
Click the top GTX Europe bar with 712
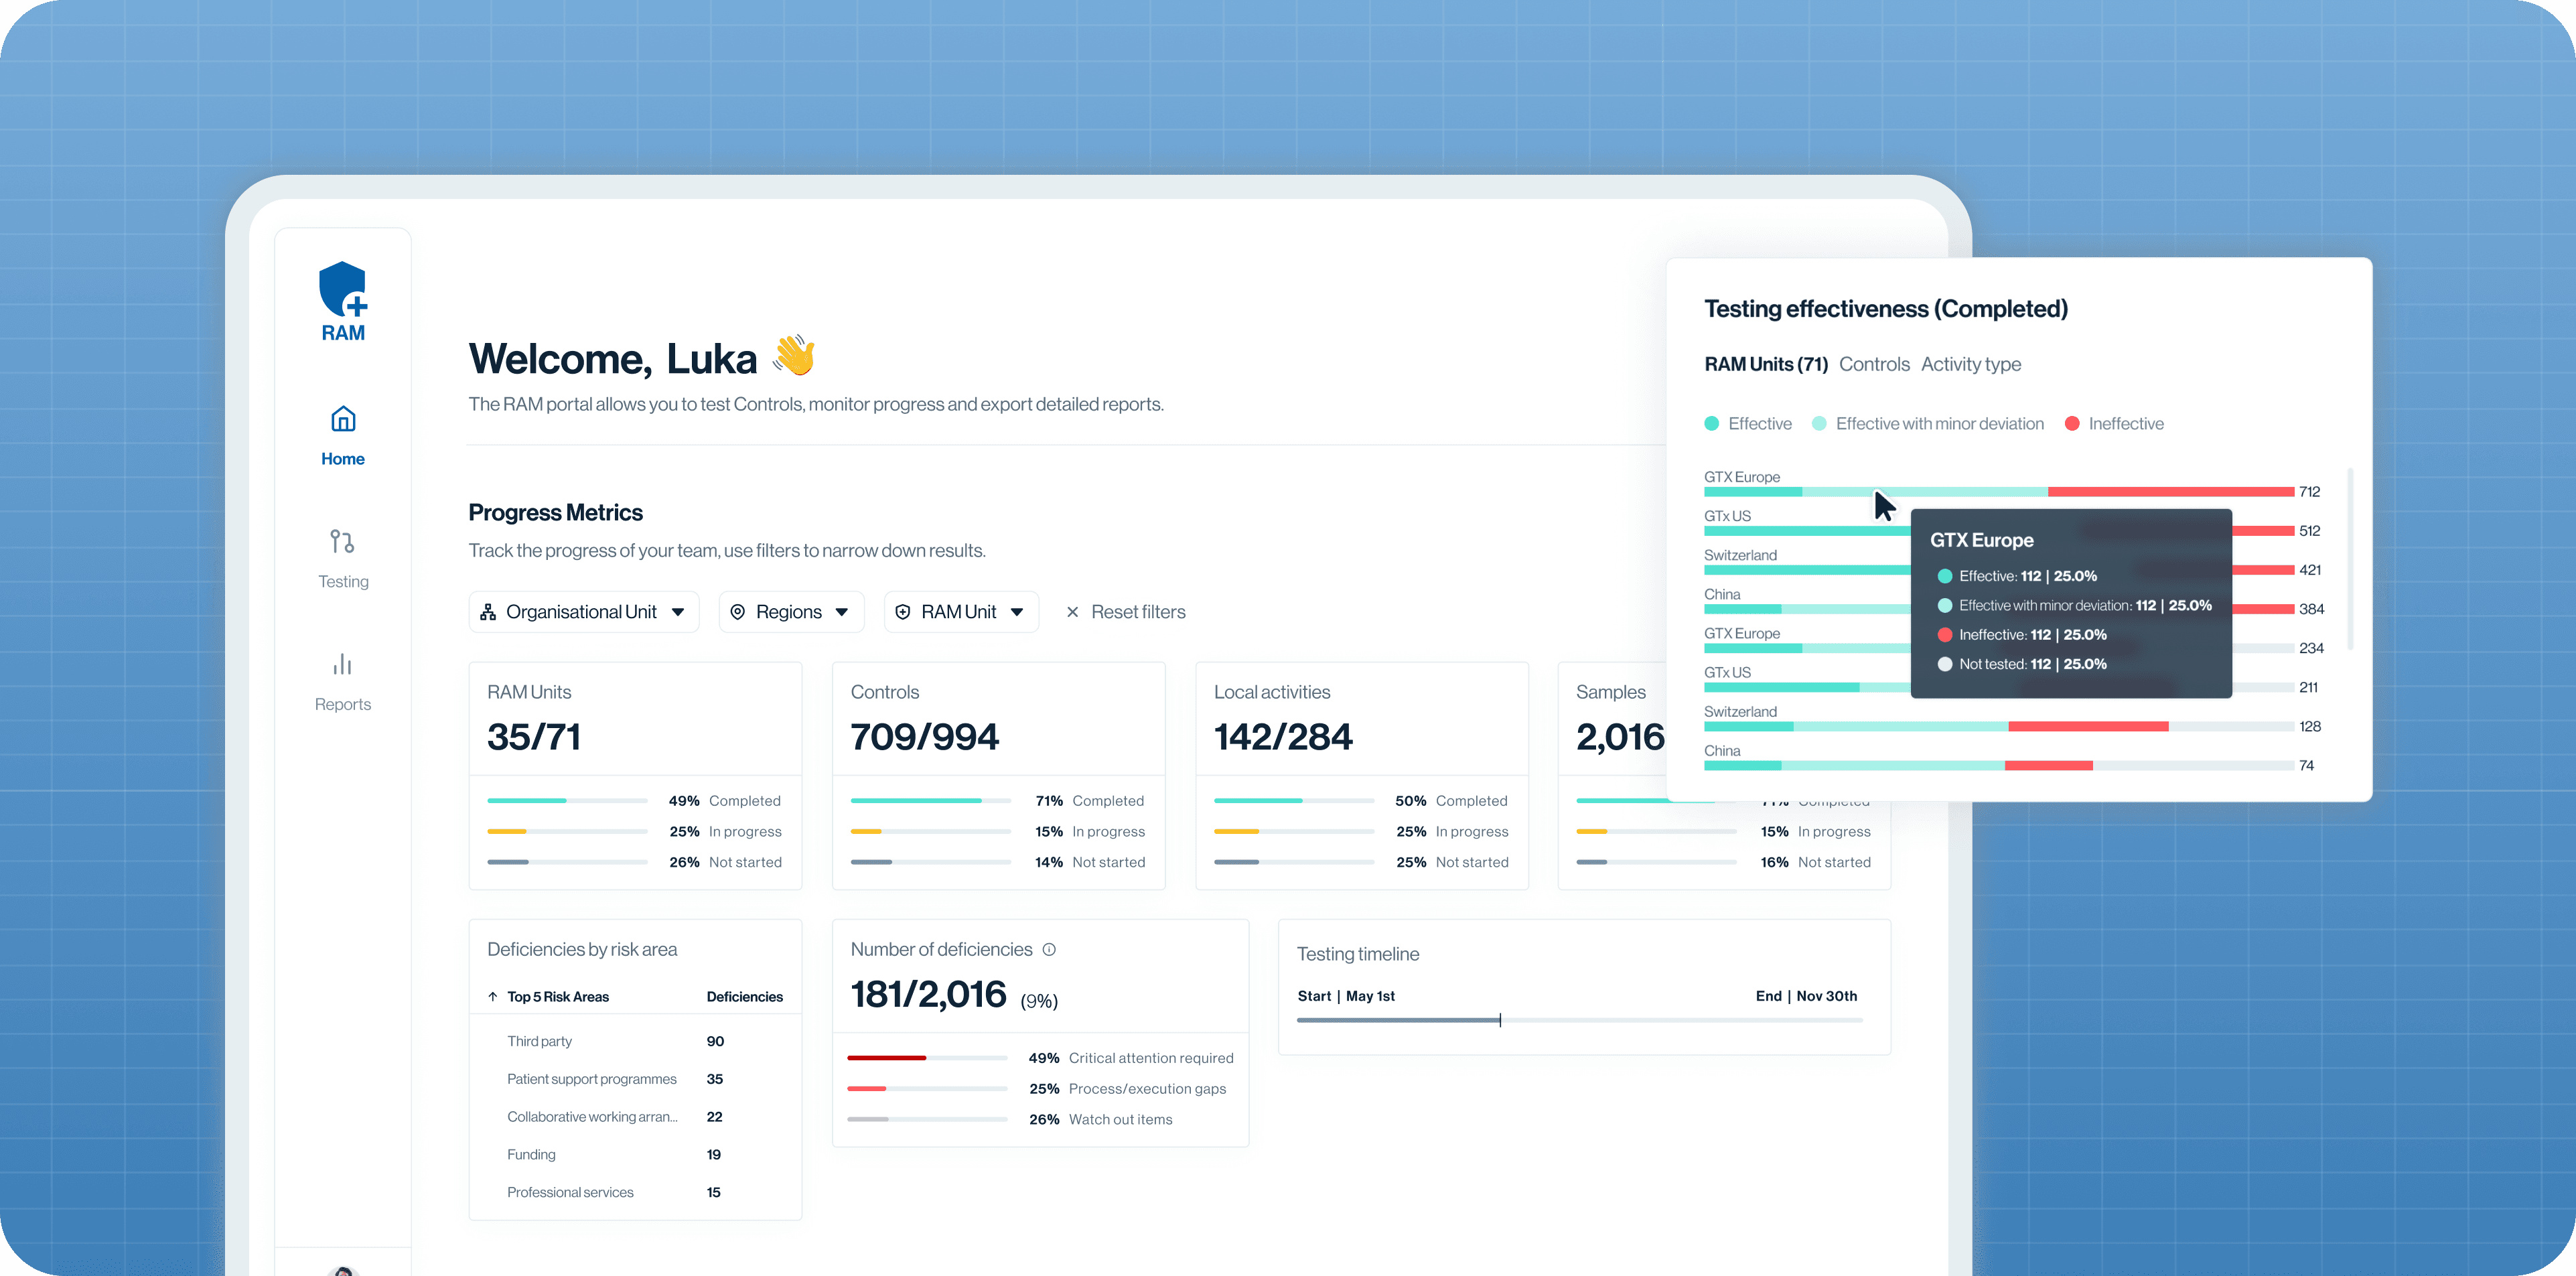pyautogui.click(x=1998, y=492)
